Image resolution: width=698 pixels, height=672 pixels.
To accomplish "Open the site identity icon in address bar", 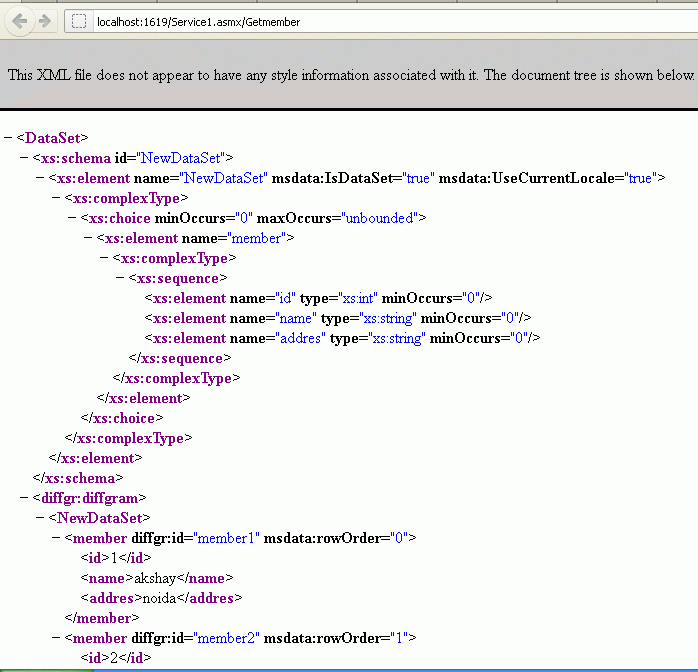I will (x=79, y=21).
